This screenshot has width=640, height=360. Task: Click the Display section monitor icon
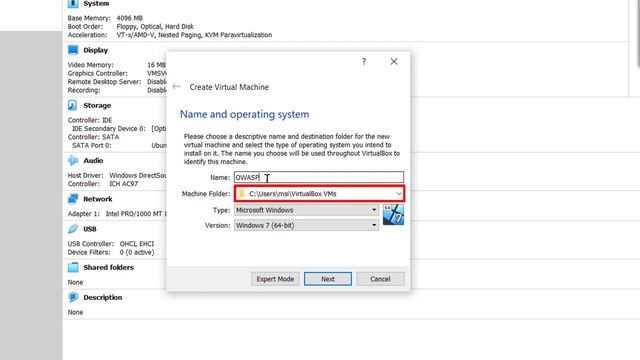pyautogui.click(x=73, y=50)
